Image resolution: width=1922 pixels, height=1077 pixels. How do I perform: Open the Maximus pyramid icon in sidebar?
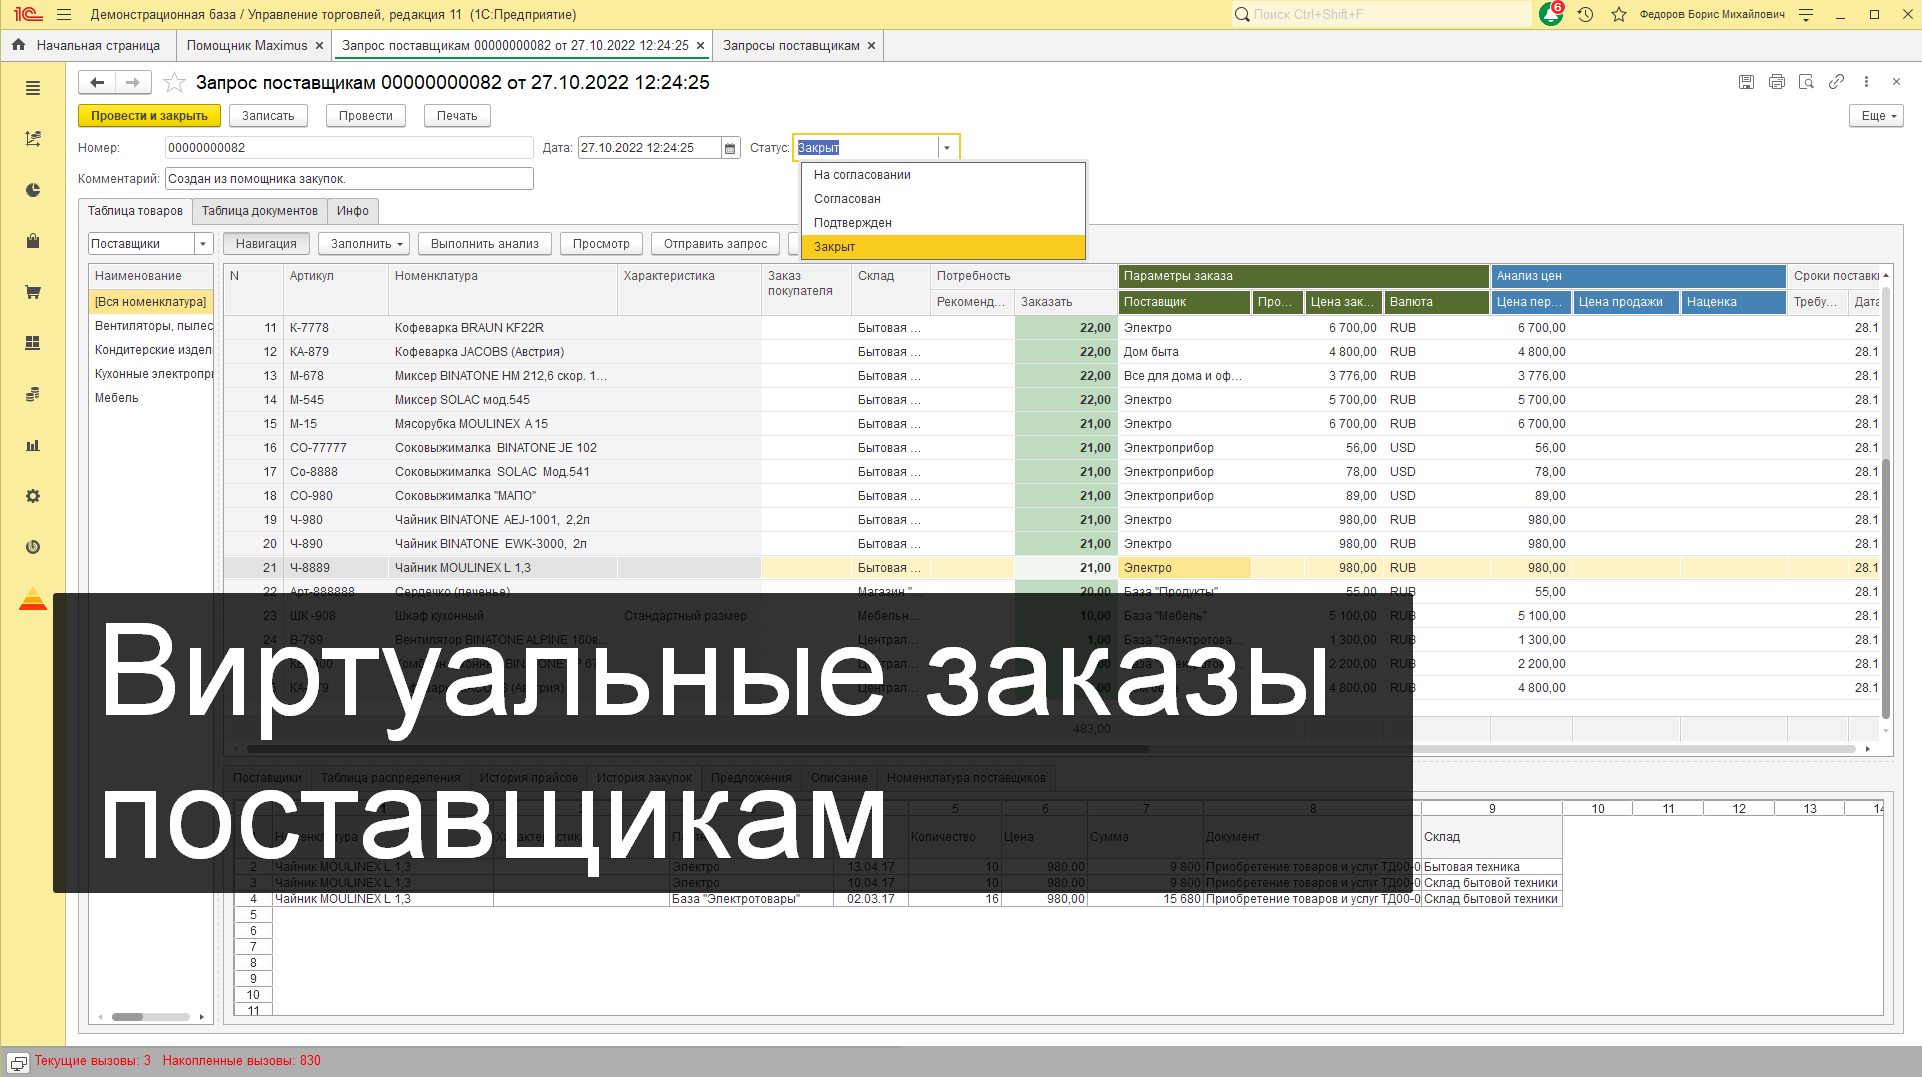click(33, 598)
